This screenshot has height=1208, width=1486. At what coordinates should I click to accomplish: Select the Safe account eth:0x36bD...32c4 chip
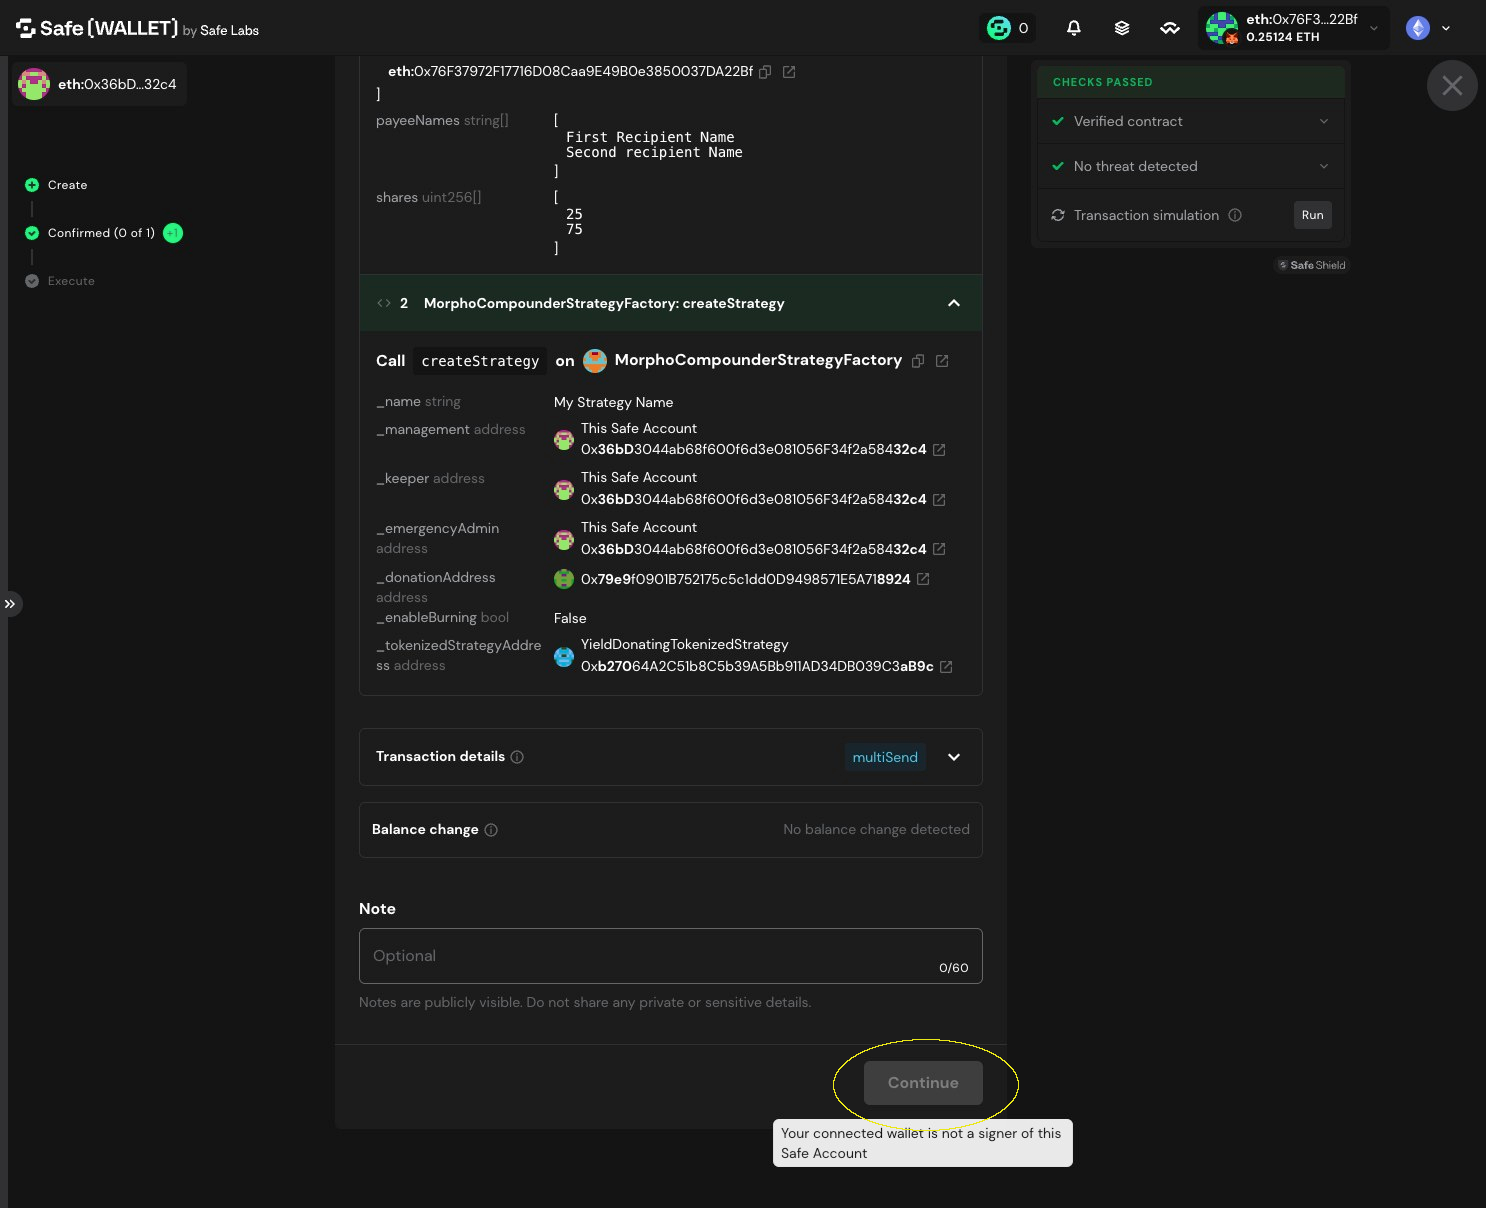pyautogui.click(x=99, y=84)
